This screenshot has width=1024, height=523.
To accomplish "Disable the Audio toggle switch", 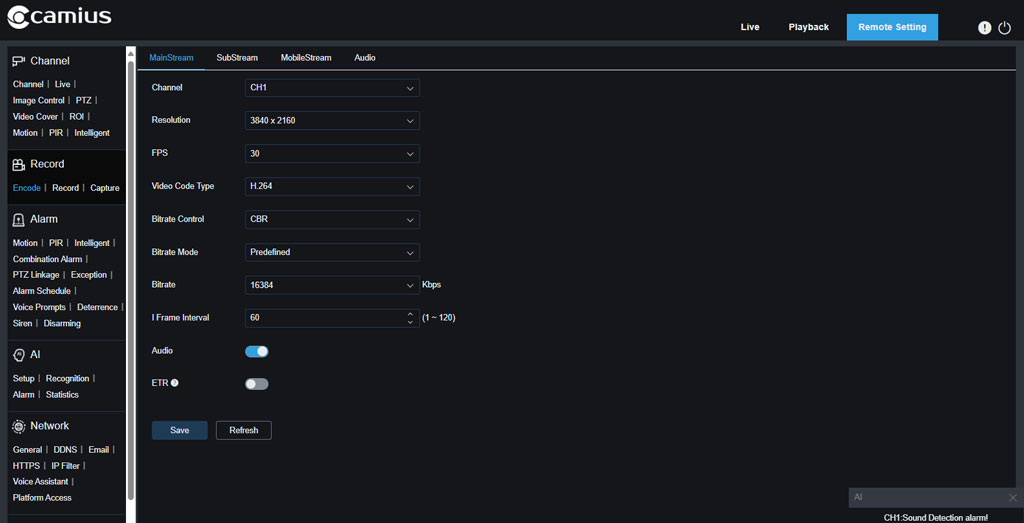I will pos(257,351).
